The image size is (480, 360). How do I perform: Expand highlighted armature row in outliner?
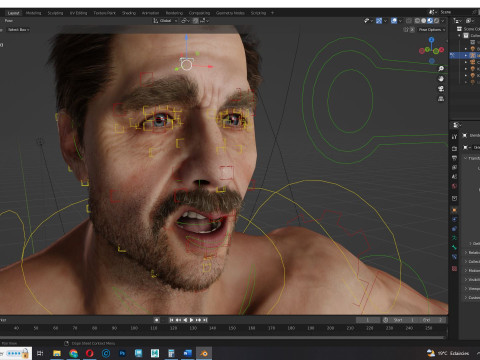coord(466,55)
